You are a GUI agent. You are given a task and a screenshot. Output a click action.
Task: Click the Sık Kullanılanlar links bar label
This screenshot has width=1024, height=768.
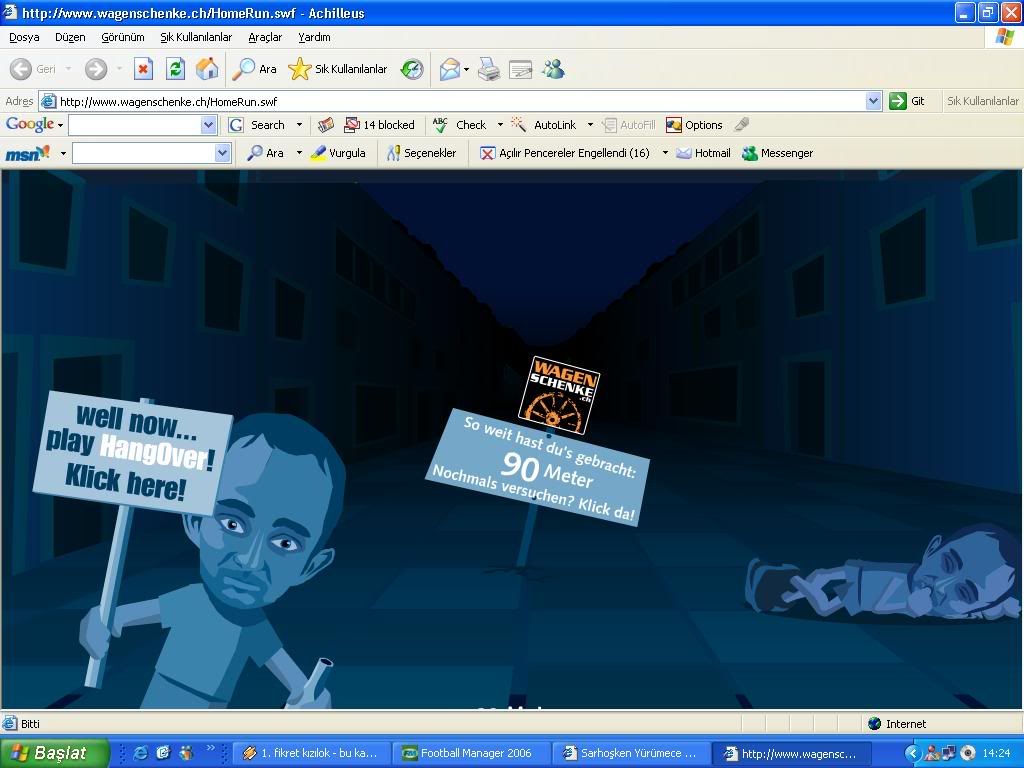[x=983, y=101]
